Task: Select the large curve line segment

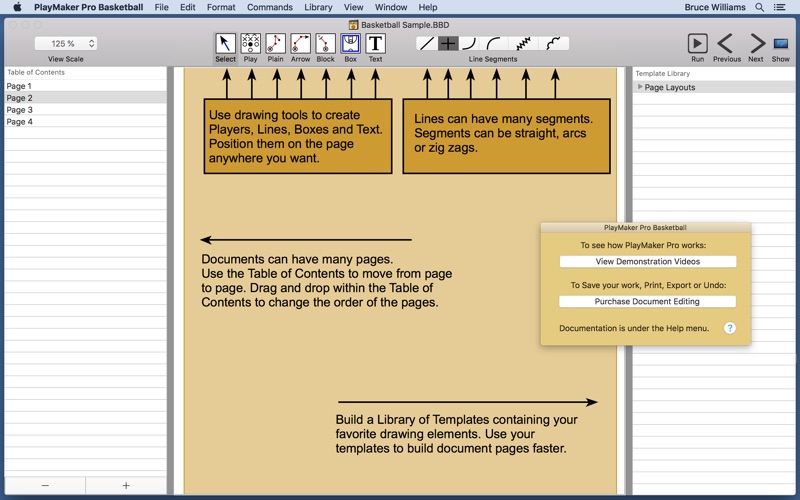Action: (495, 44)
